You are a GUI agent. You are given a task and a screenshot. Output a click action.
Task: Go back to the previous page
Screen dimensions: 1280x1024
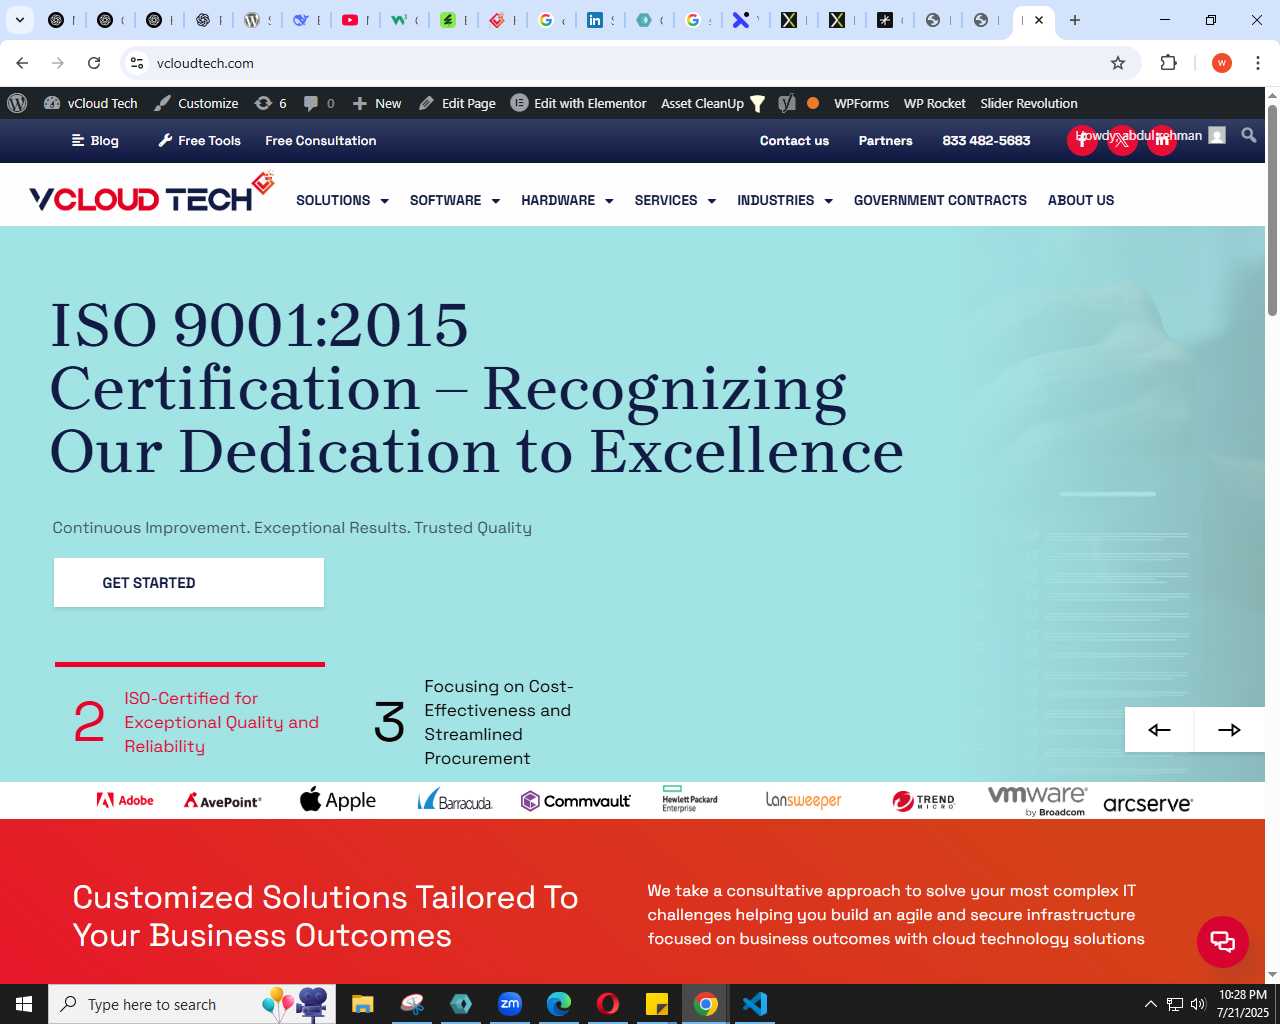click(x=22, y=63)
